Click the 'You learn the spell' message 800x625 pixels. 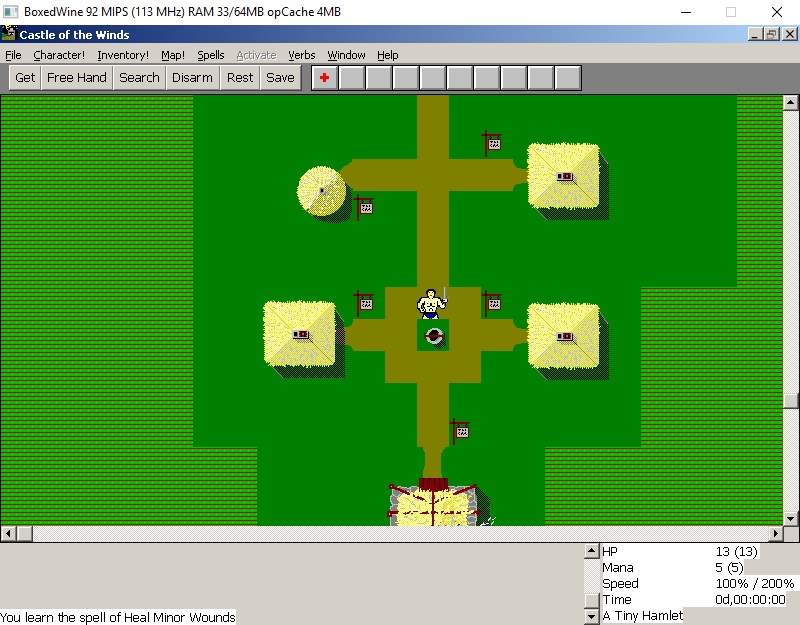pyautogui.click(x=118, y=617)
